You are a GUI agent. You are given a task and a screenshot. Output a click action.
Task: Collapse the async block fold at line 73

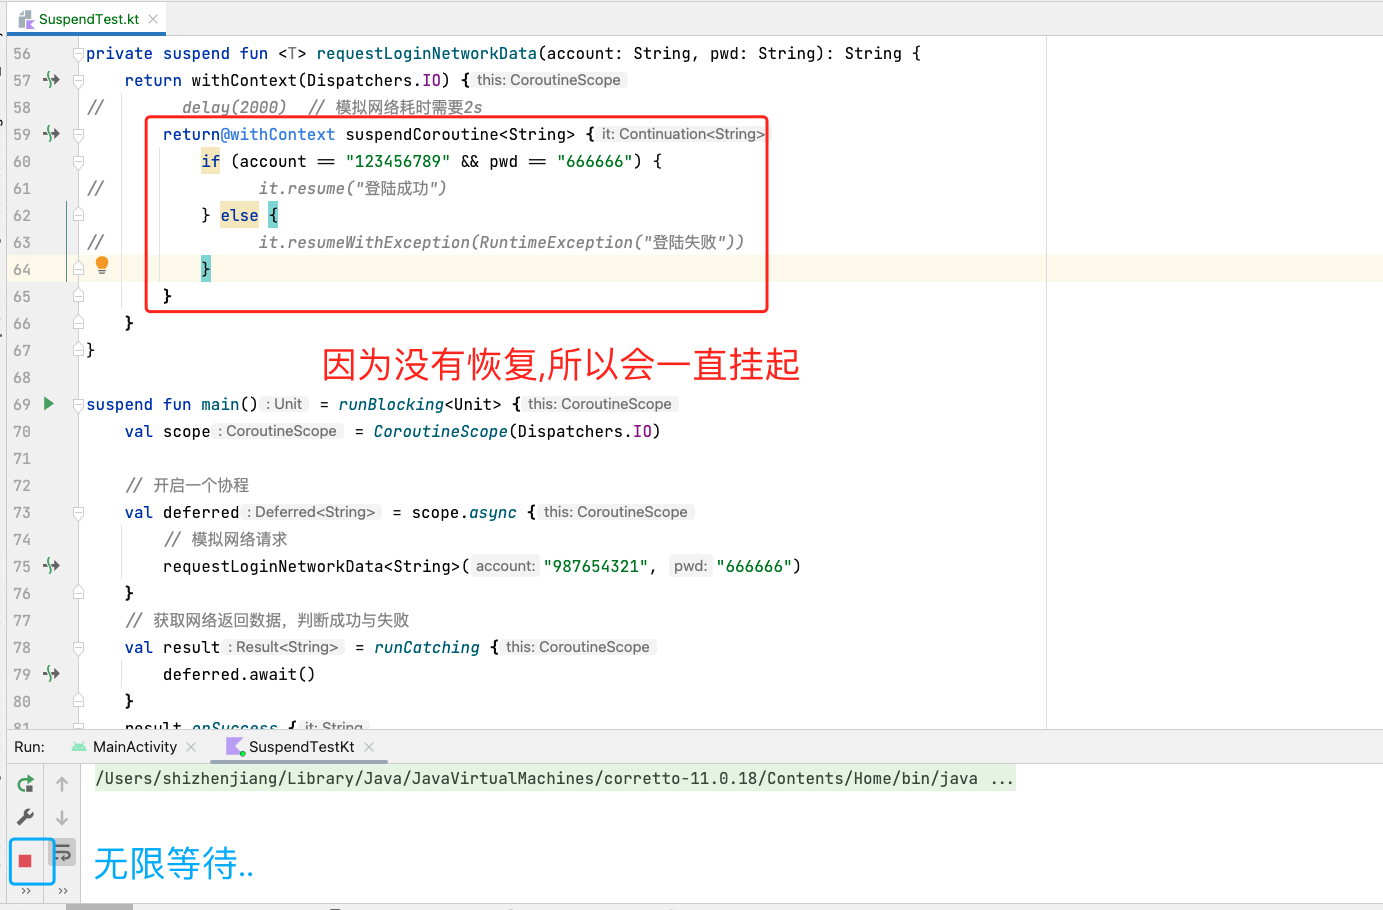(78, 512)
